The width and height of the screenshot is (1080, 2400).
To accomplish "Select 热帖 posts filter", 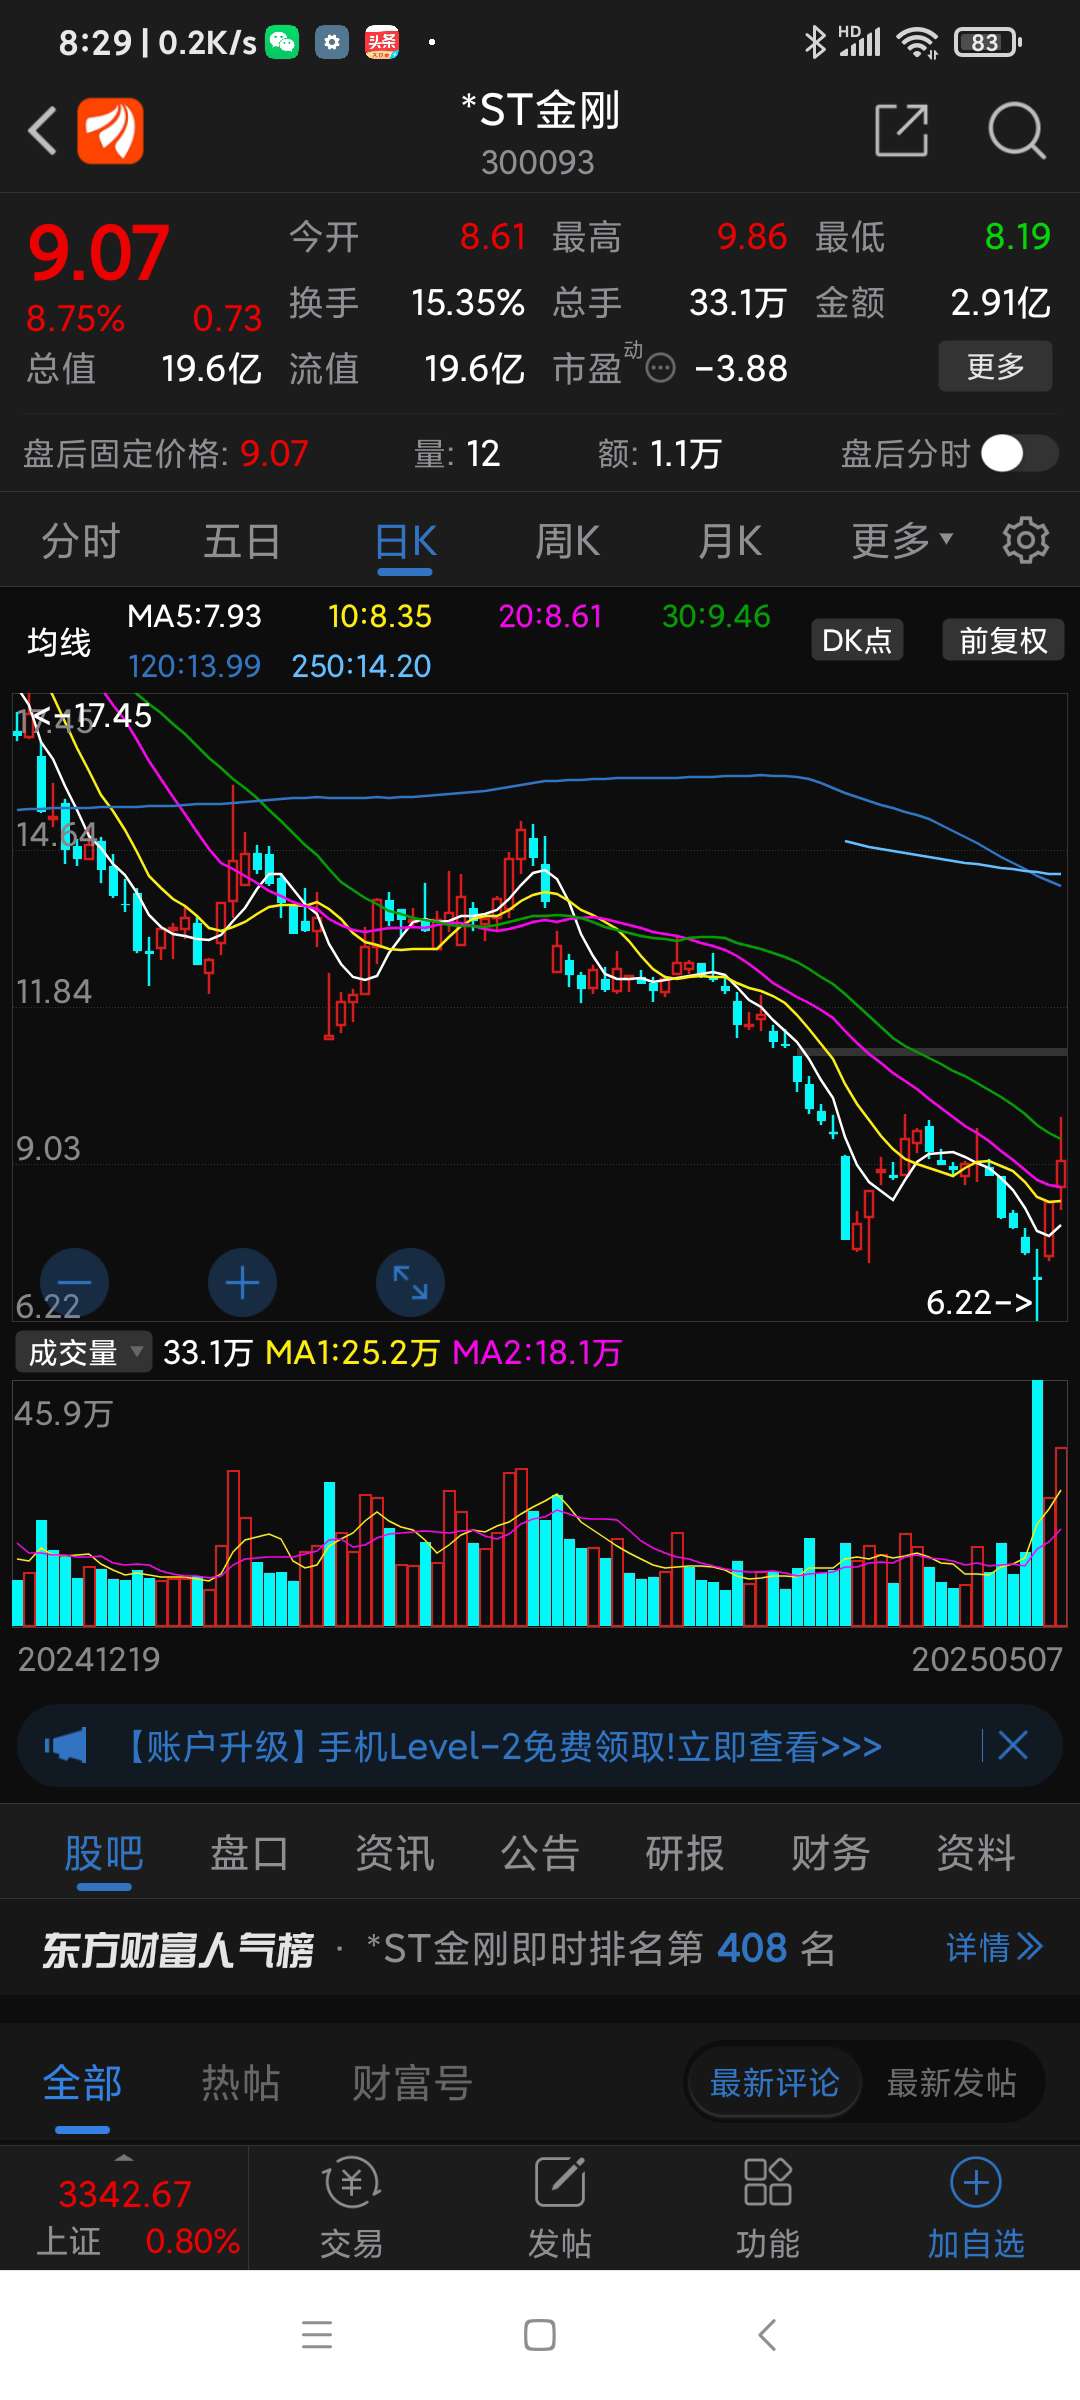I will coord(240,2084).
